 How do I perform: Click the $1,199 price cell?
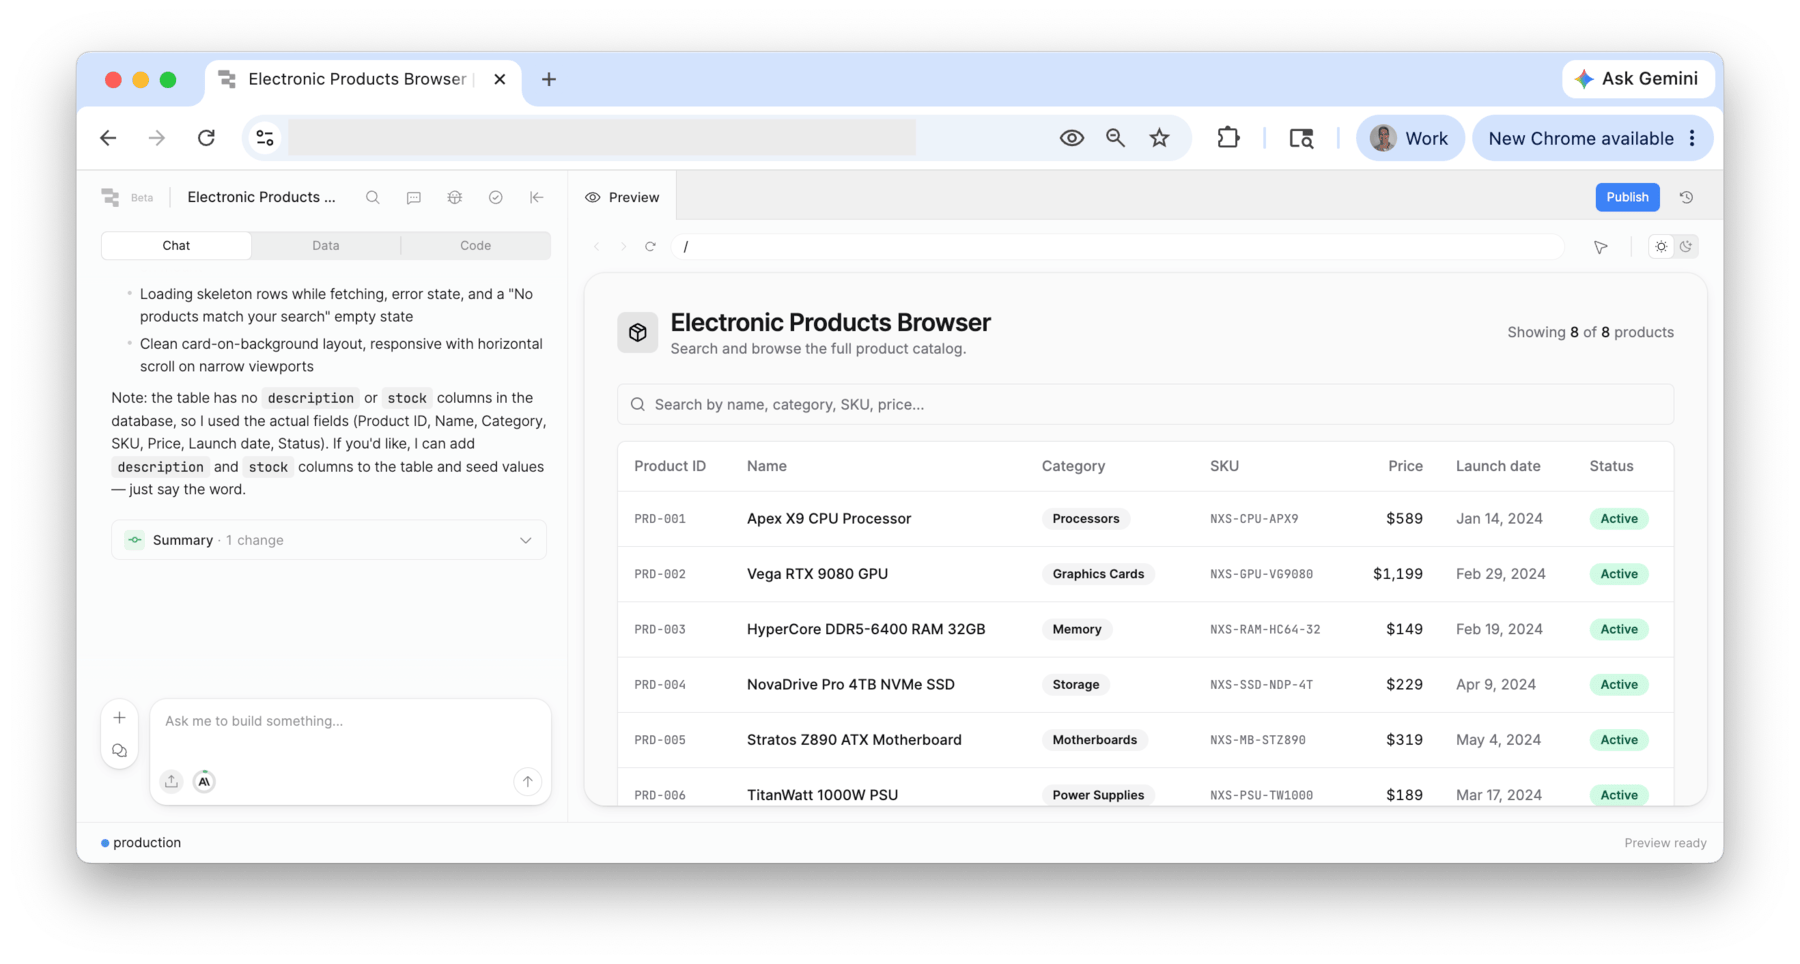point(1397,574)
